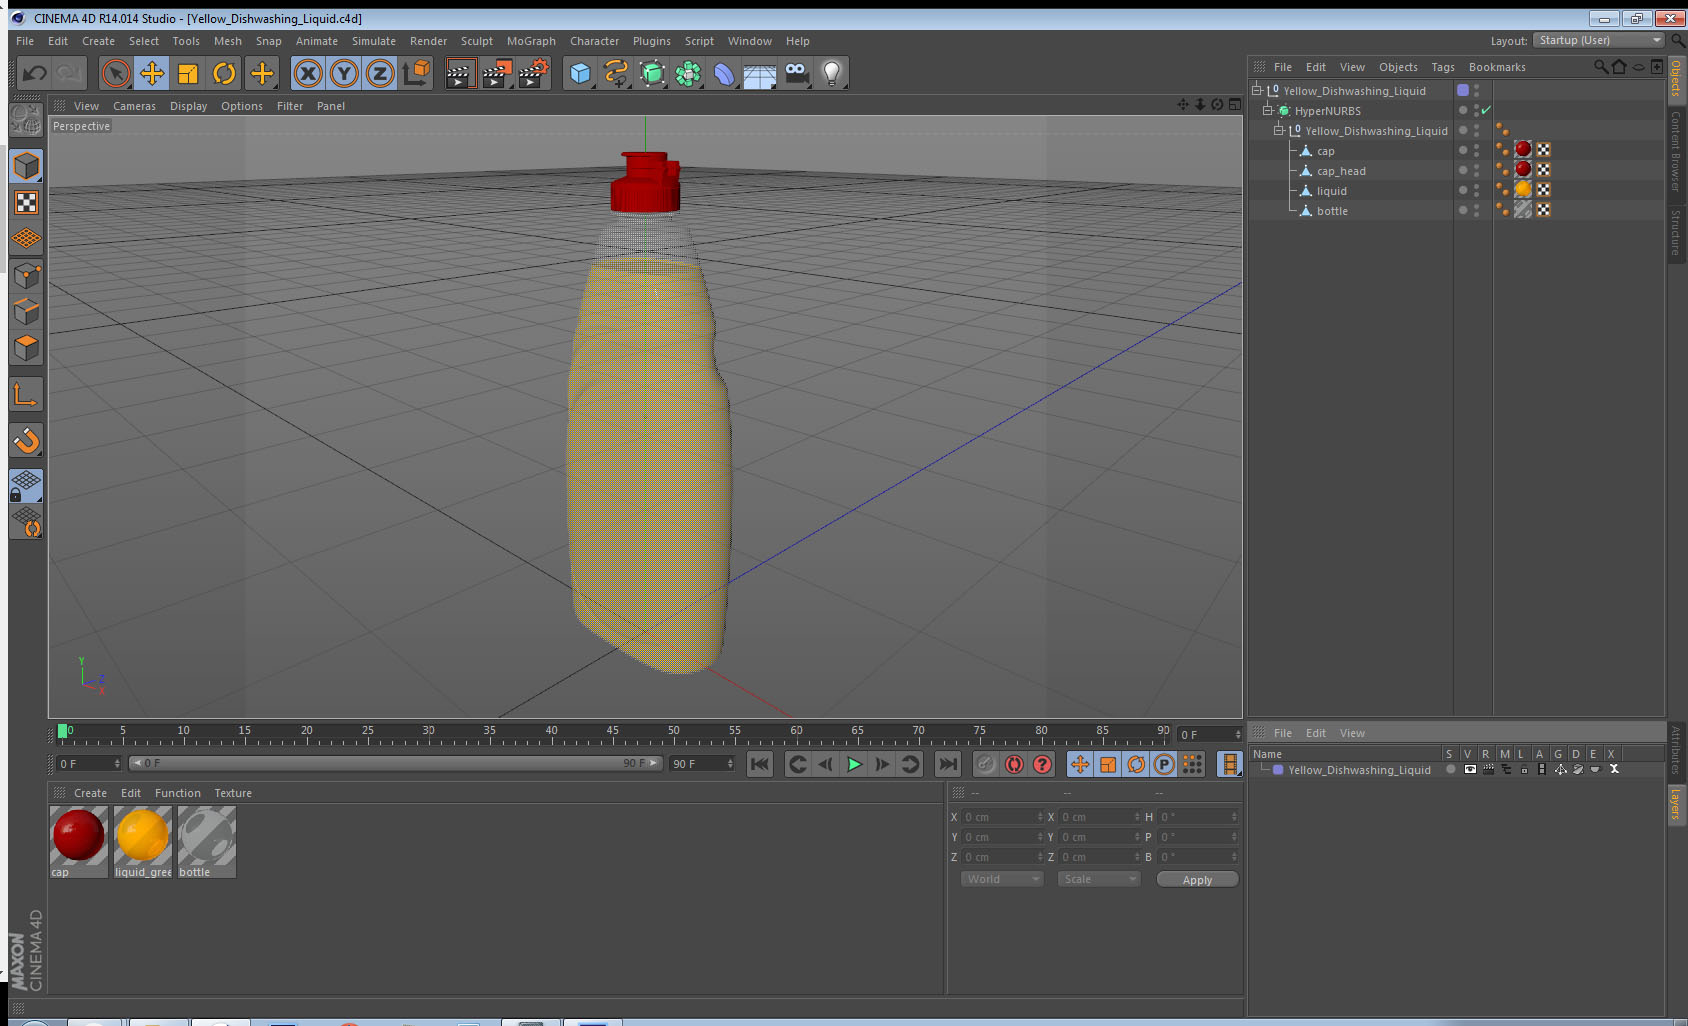
Task: Select the bottle material thumbnail
Action: click(x=207, y=836)
